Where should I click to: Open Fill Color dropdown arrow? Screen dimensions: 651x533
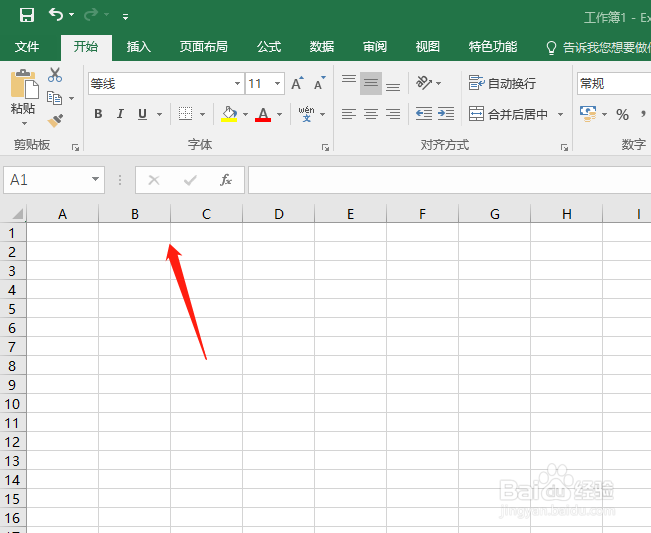(x=245, y=114)
